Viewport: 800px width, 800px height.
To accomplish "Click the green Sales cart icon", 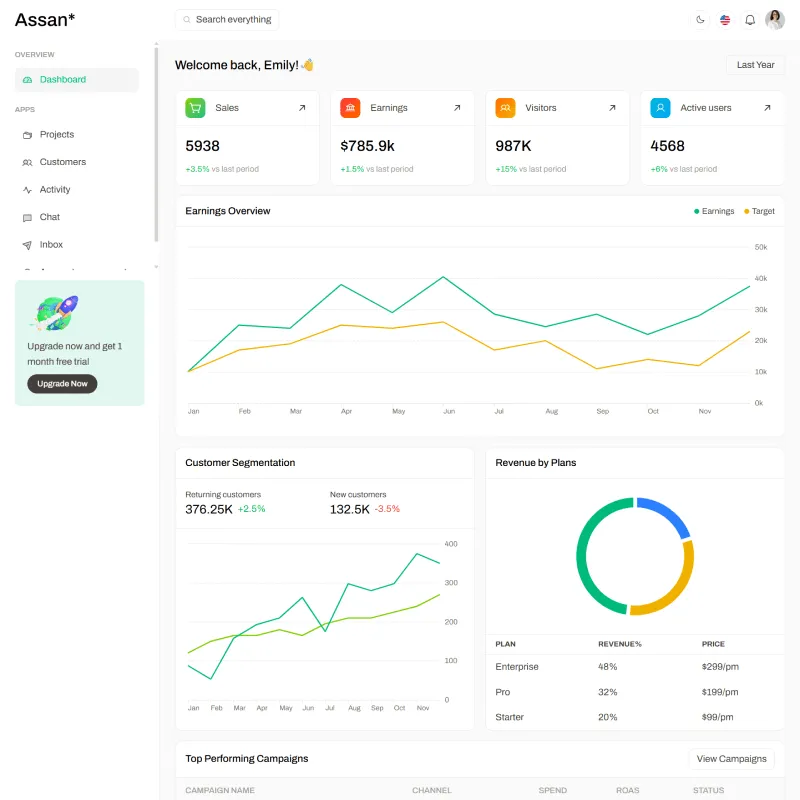I will [x=195, y=108].
